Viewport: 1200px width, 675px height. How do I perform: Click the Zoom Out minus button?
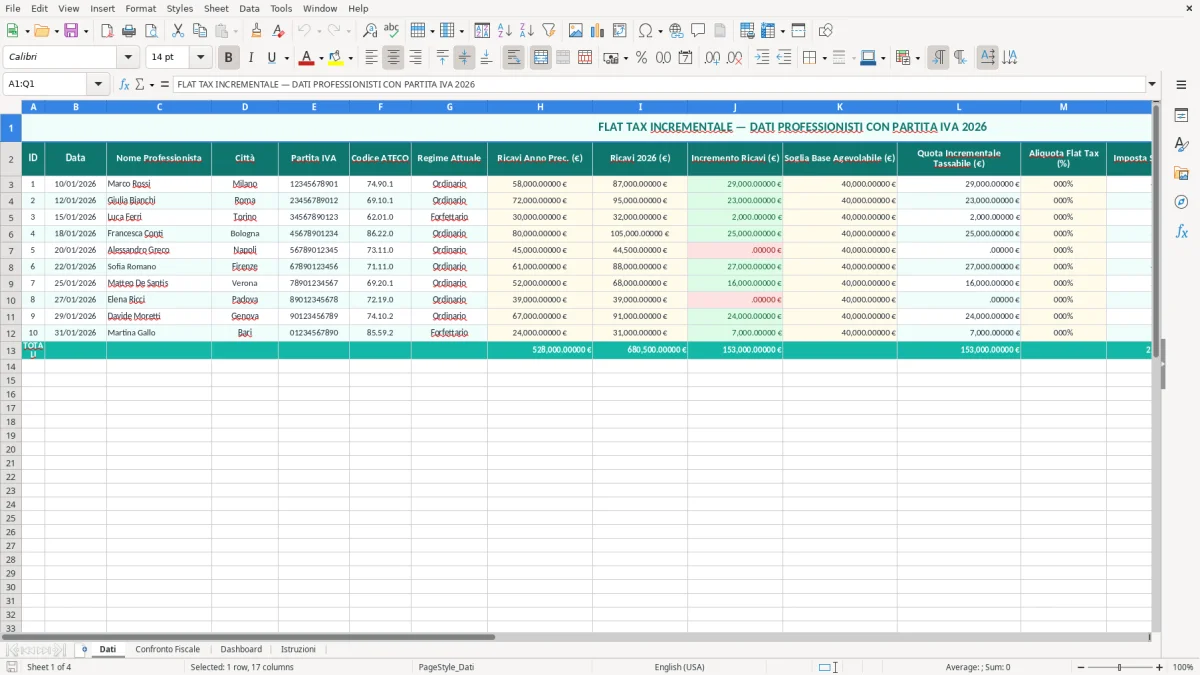pos(1081,667)
